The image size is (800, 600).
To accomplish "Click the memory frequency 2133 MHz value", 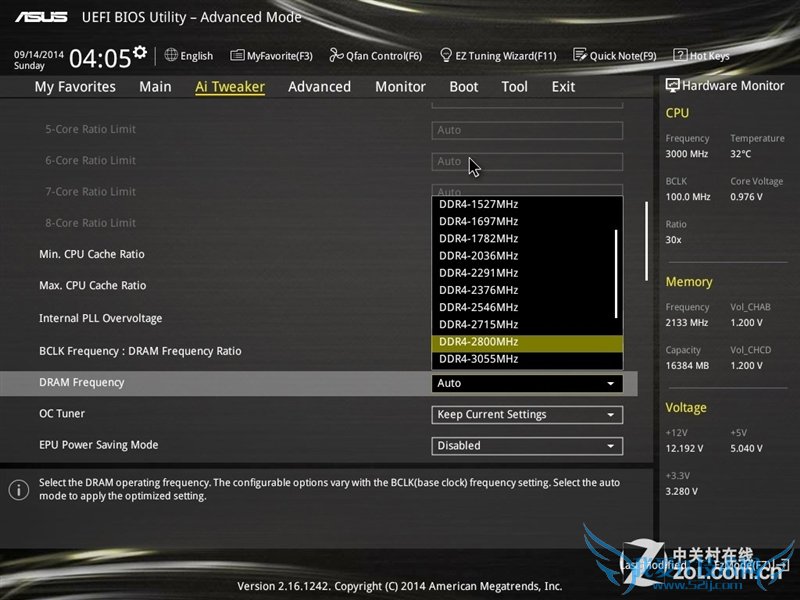I will click(687, 322).
